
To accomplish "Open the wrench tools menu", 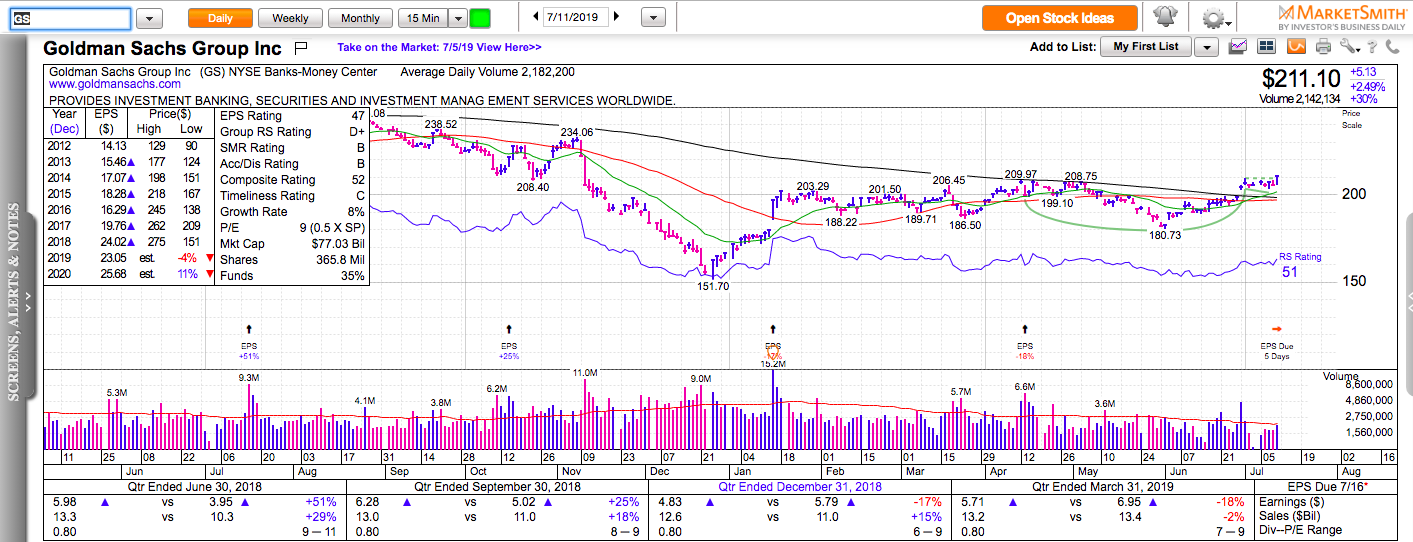I will 1347,46.
